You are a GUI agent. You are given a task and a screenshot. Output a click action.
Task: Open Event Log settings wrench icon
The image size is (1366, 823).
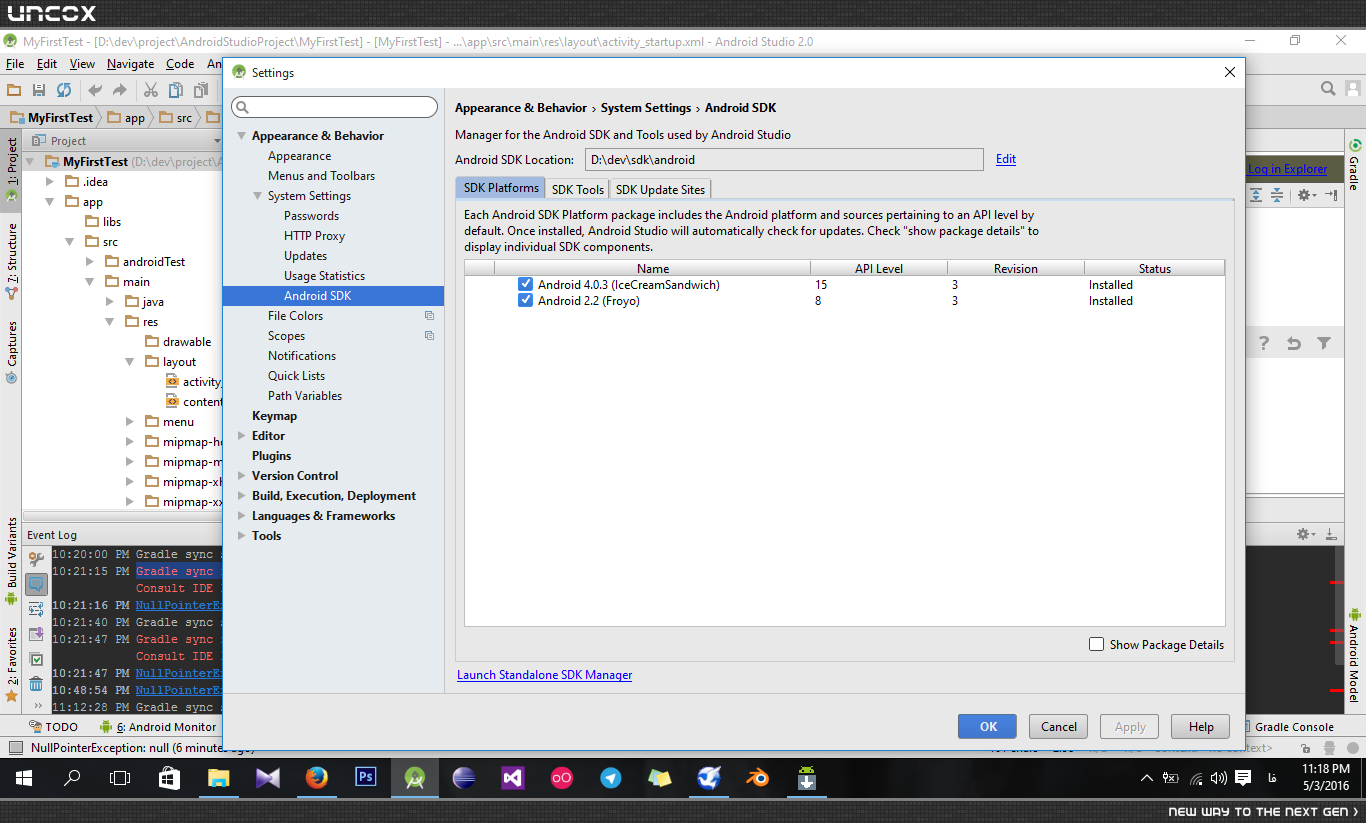tap(36, 560)
